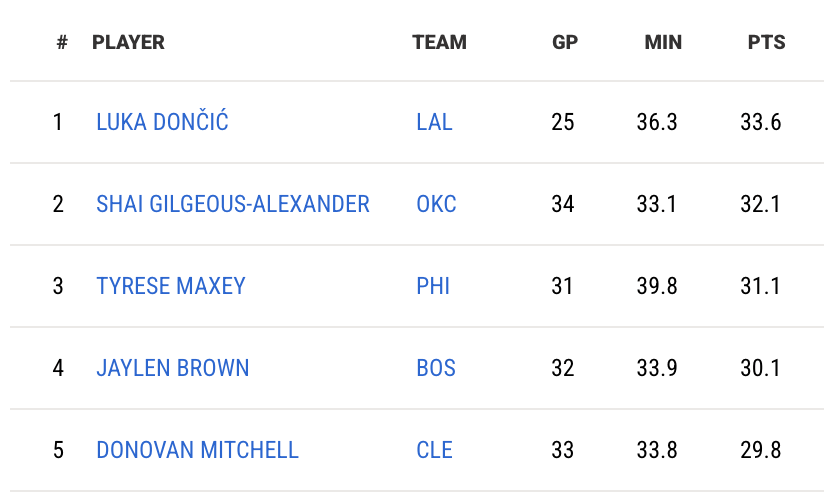Click Luka Dončić's 33.6 points value
The width and height of the screenshot is (824, 492).
pos(761,122)
